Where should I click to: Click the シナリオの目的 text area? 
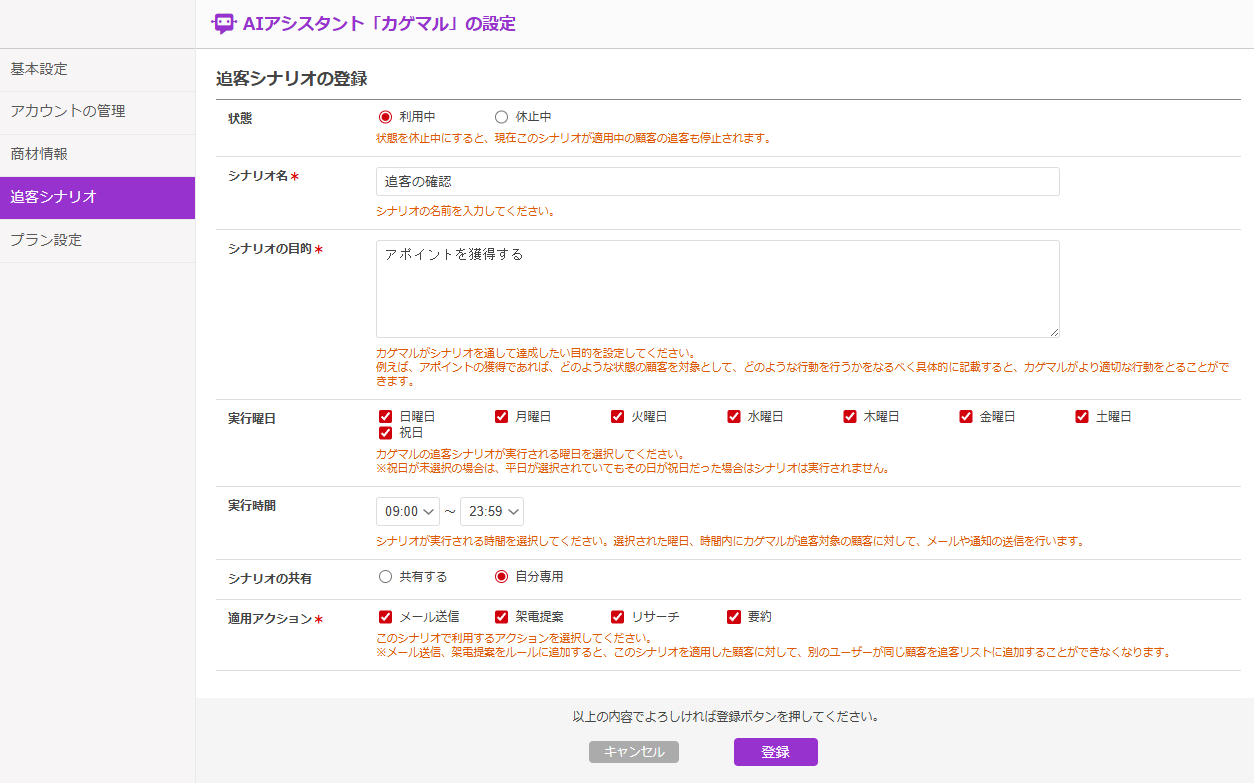pyautogui.click(x=717, y=289)
